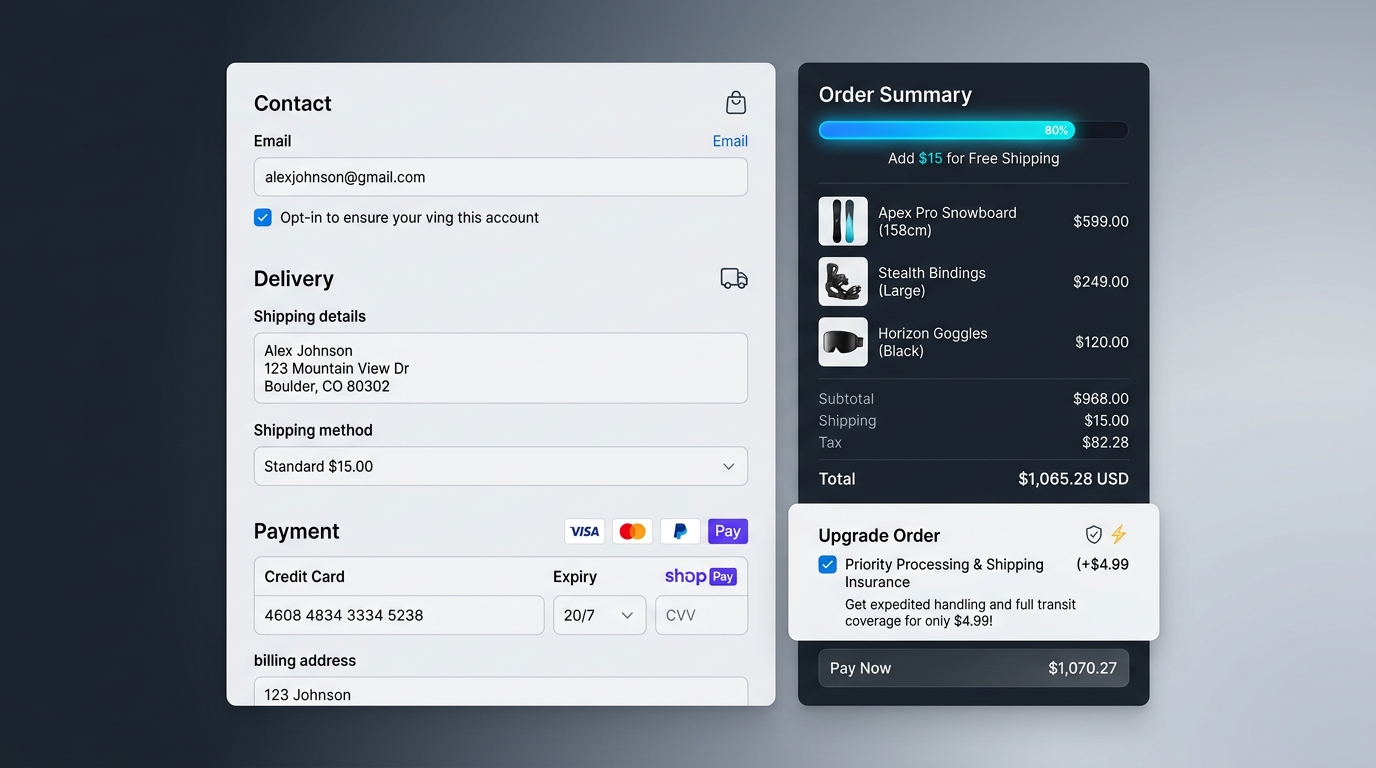Image resolution: width=1376 pixels, height=768 pixels.
Task: Open the Stealth Bindings product thumbnail
Action: point(843,281)
